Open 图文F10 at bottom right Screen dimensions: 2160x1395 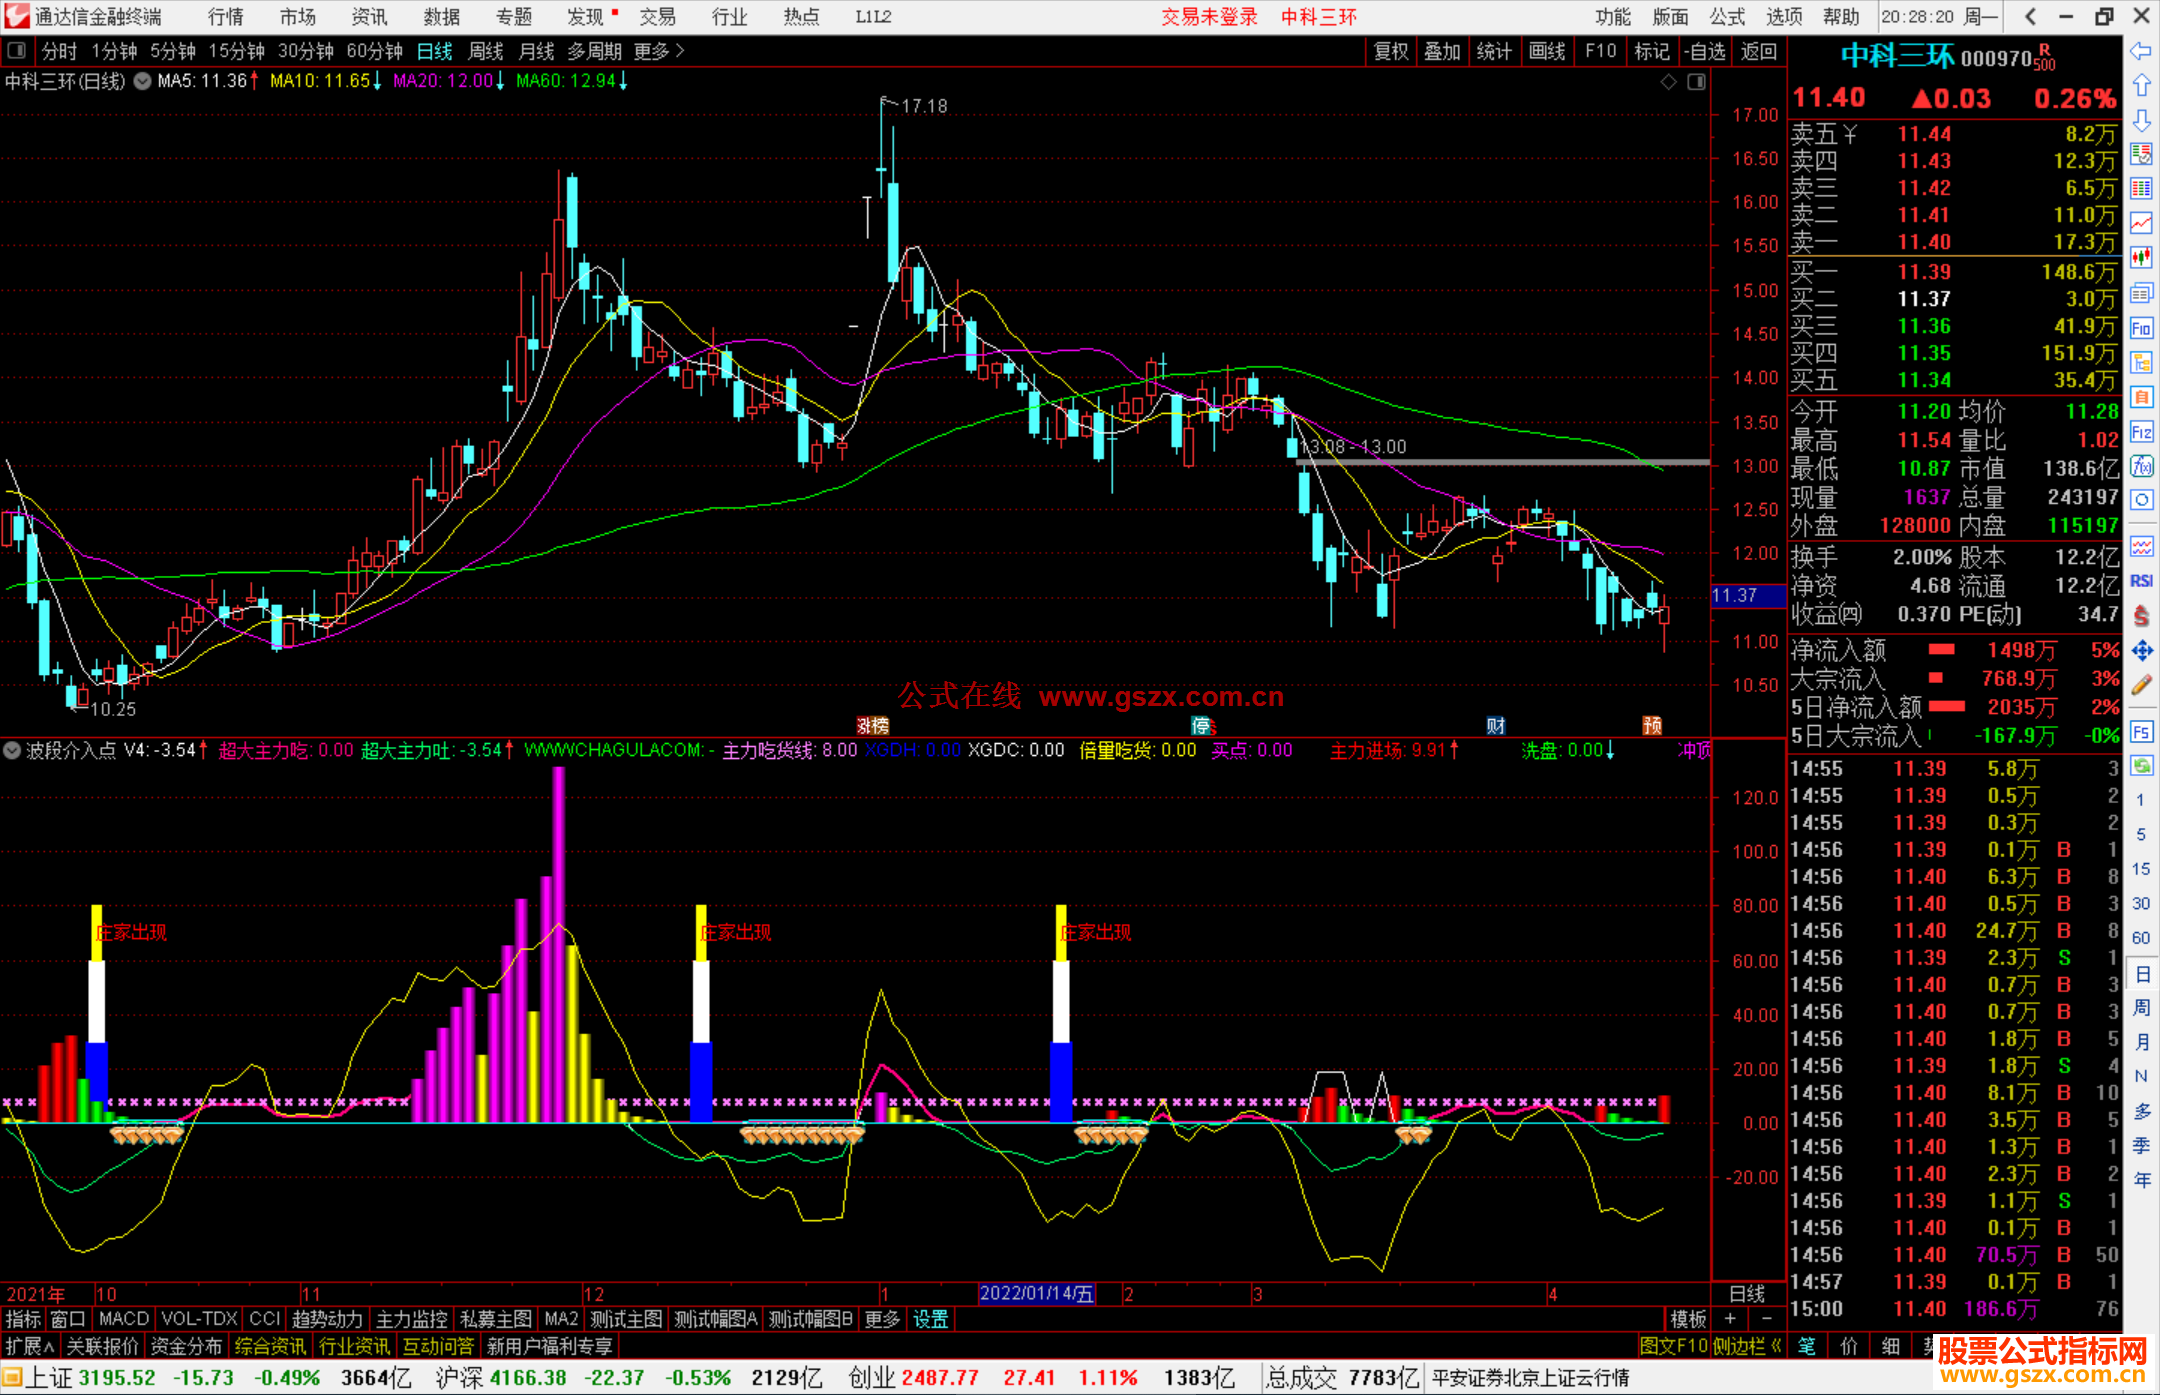pyautogui.click(x=1673, y=1346)
